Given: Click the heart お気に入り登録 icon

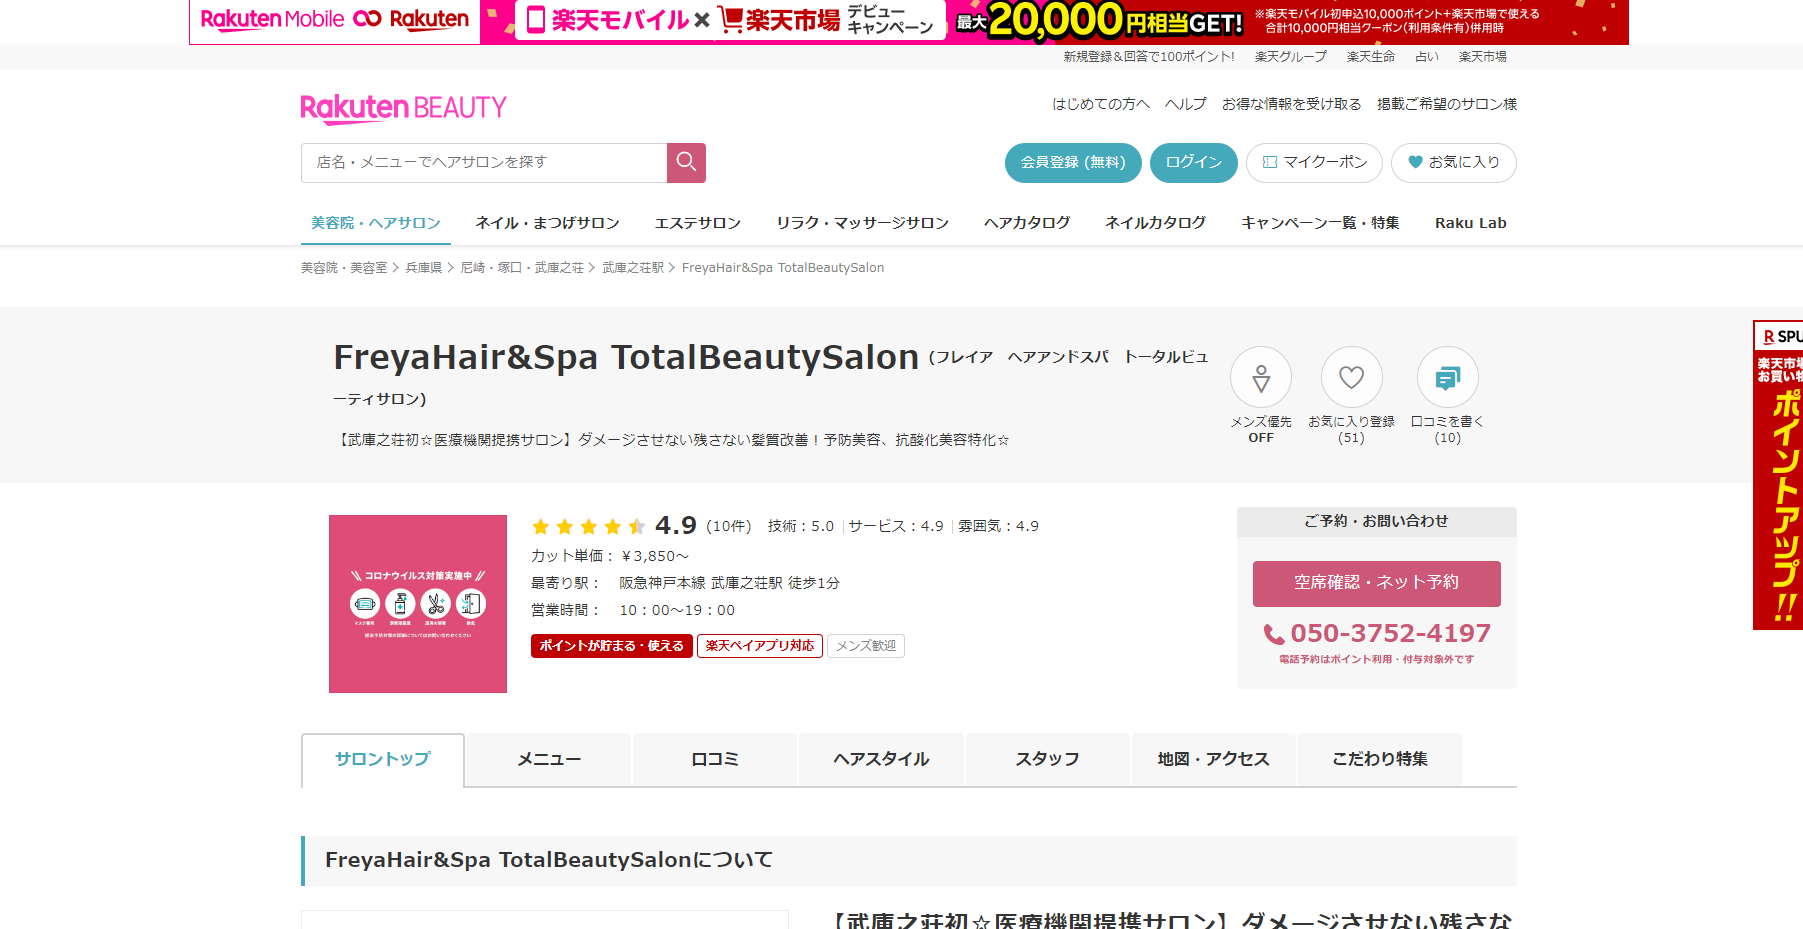Looking at the screenshot, I should coord(1351,377).
